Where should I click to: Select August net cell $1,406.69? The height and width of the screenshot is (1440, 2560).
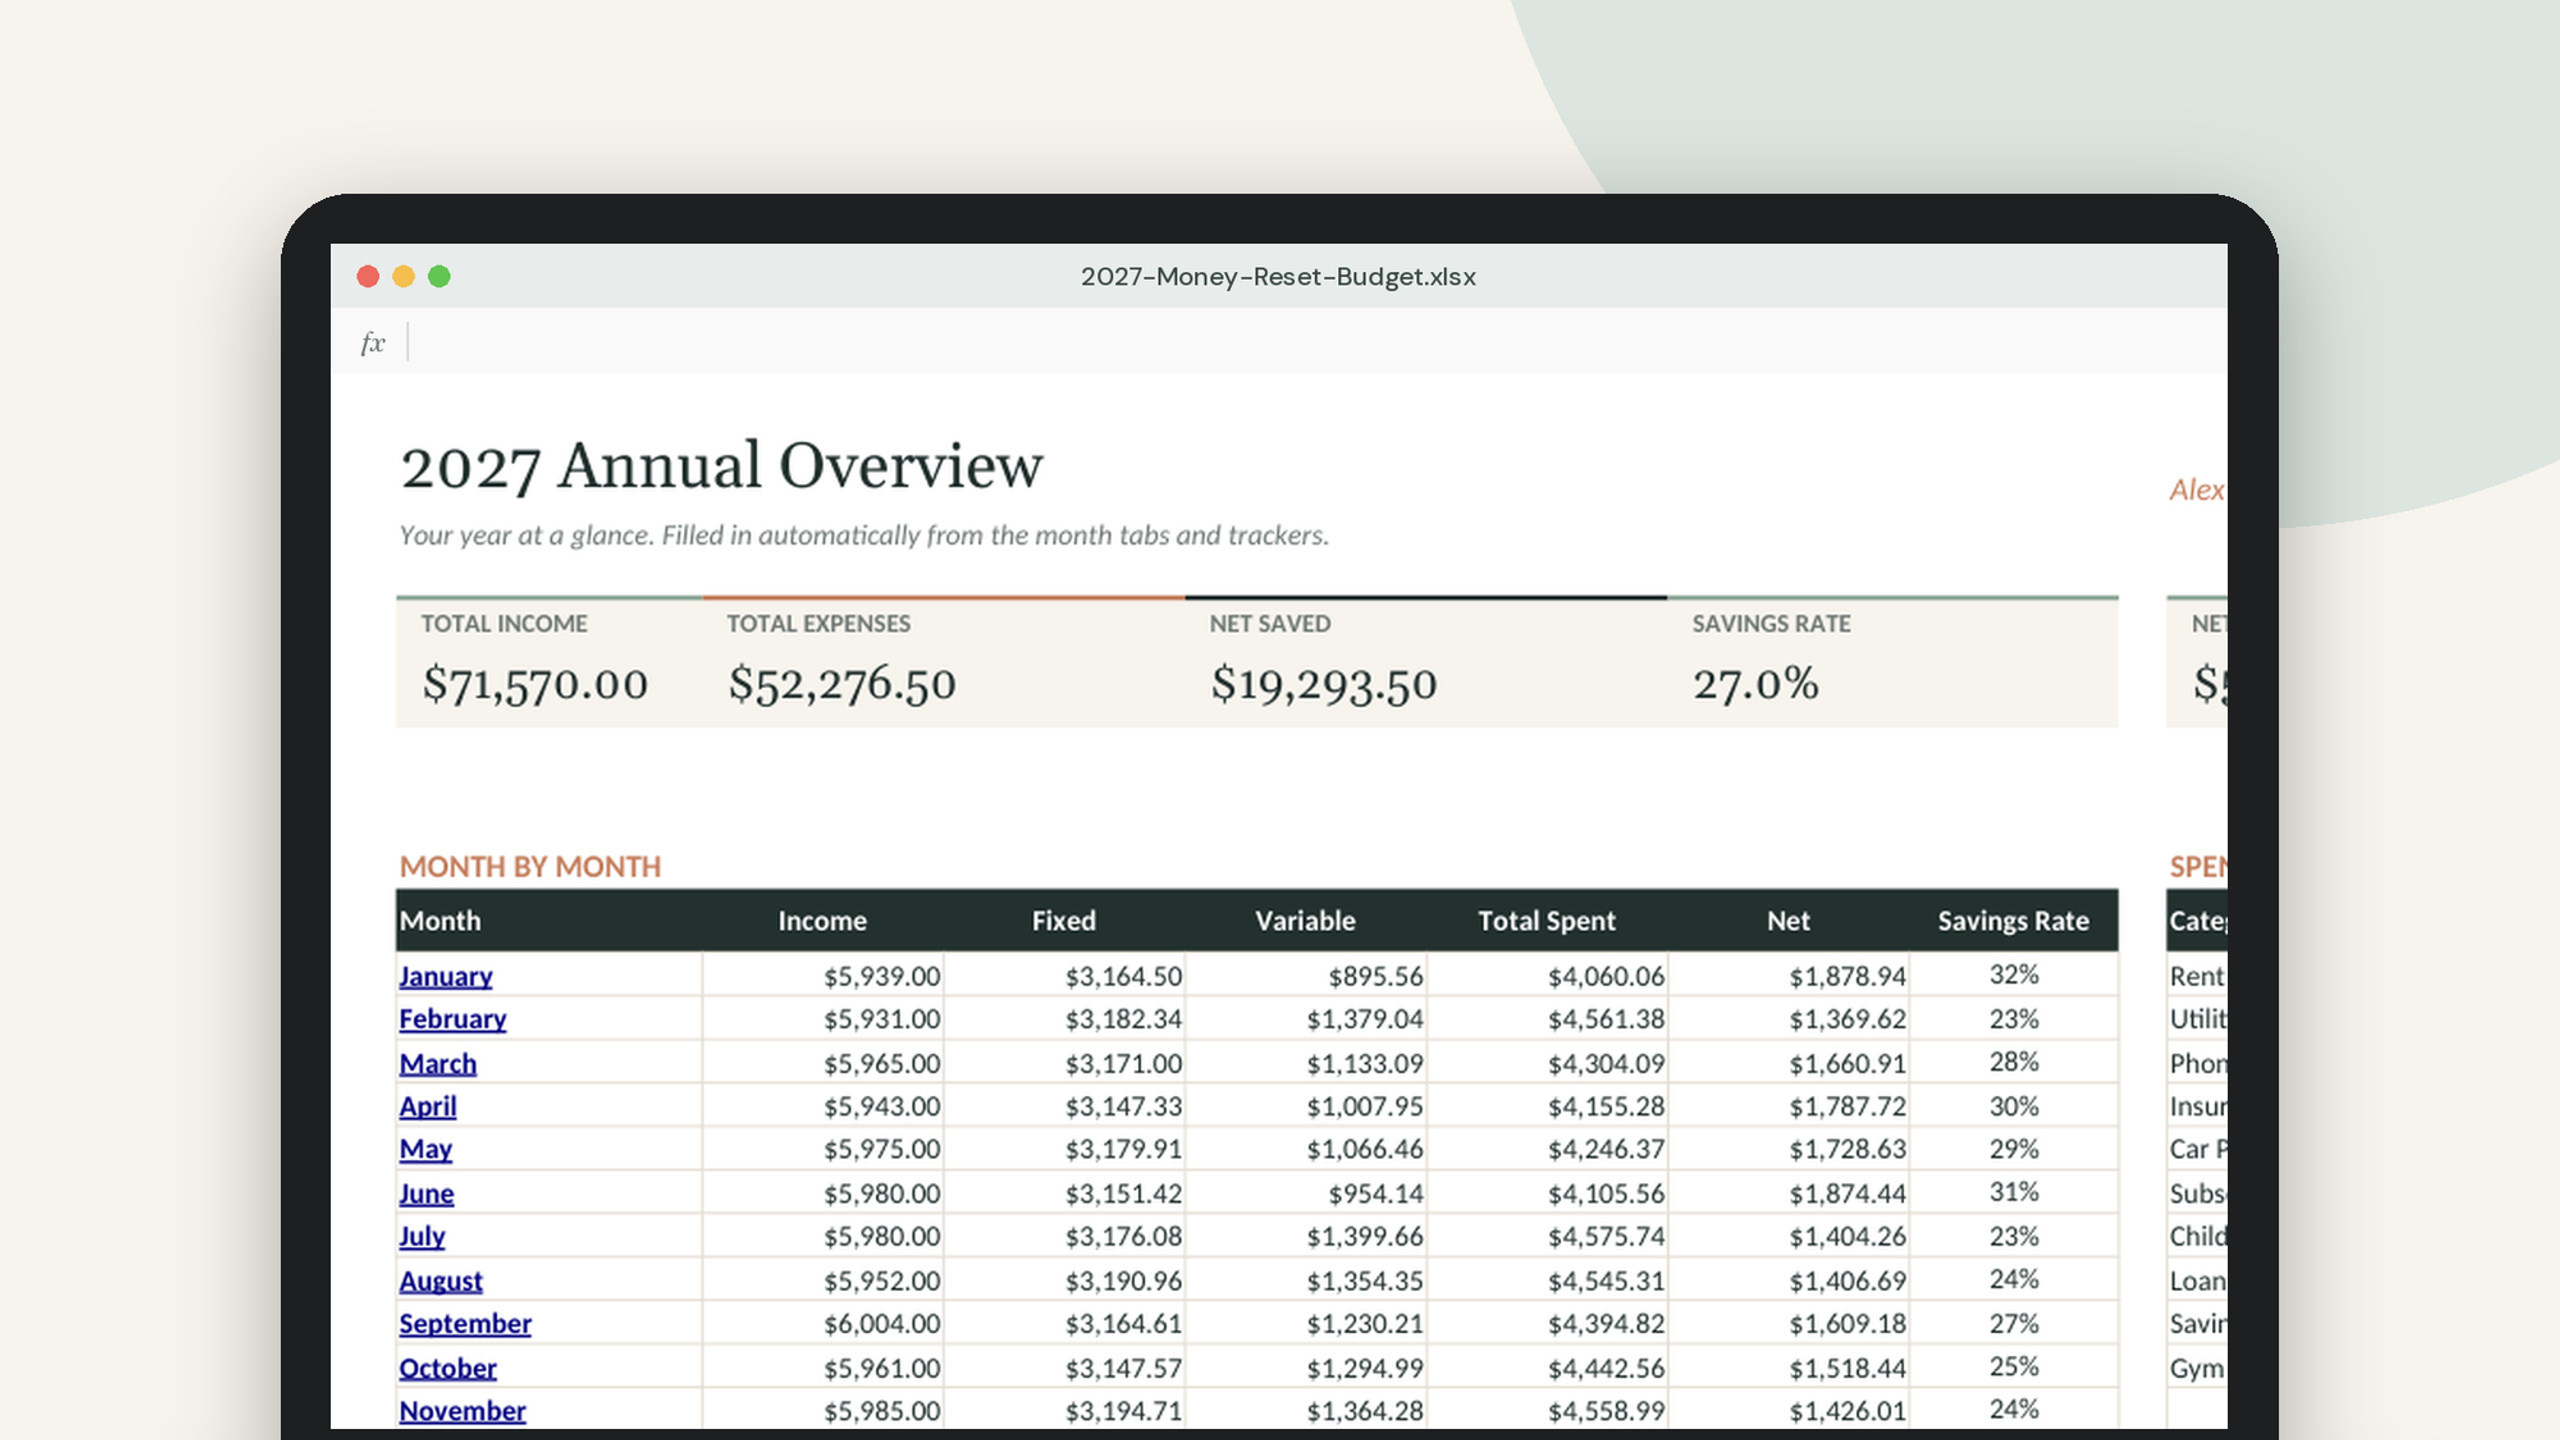pos(1789,1280)
